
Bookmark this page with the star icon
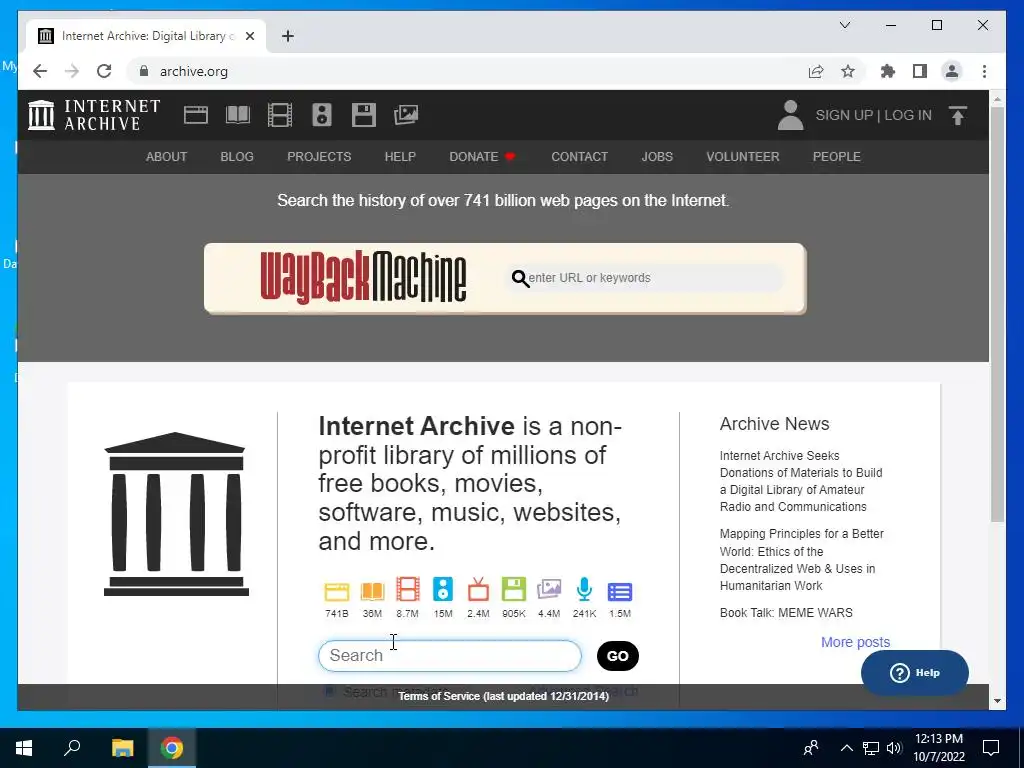tap(848, 71)
